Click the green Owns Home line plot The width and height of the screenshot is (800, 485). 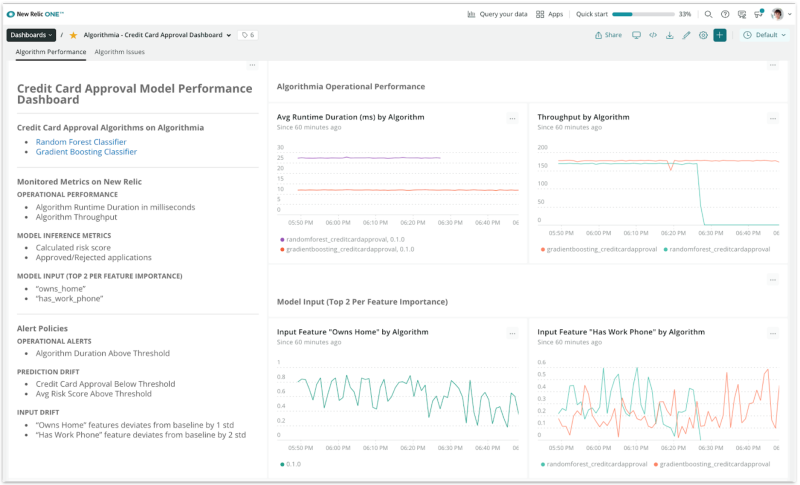[x=408, y=400]
